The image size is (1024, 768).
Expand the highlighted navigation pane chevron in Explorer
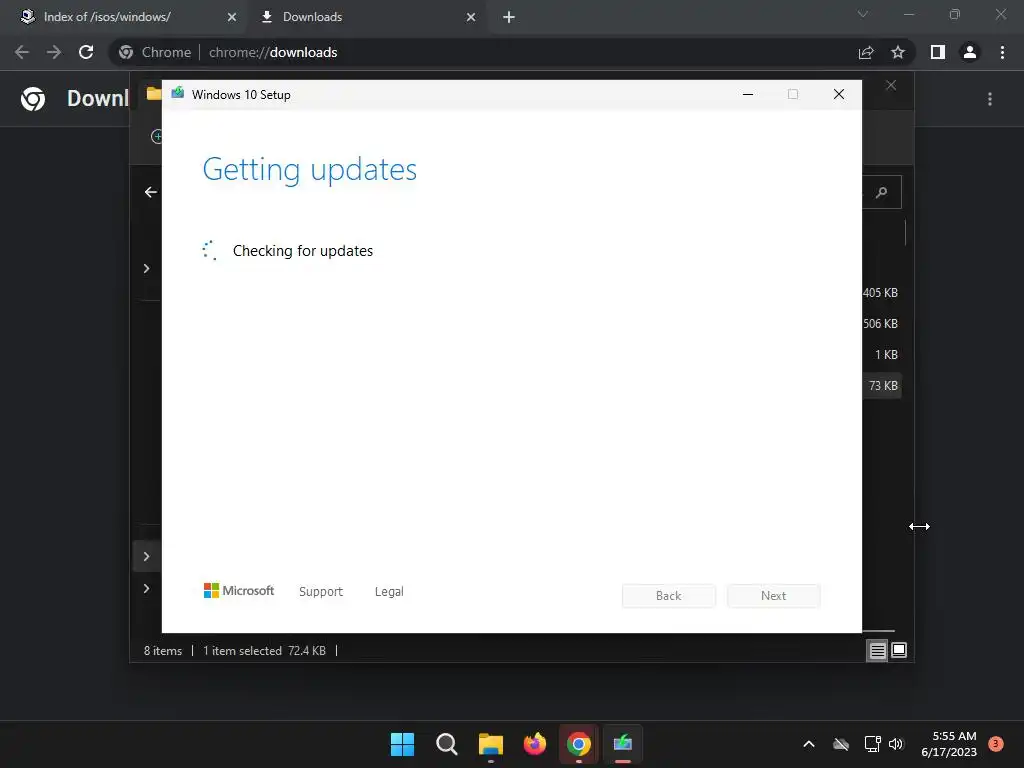pos(146,556)
